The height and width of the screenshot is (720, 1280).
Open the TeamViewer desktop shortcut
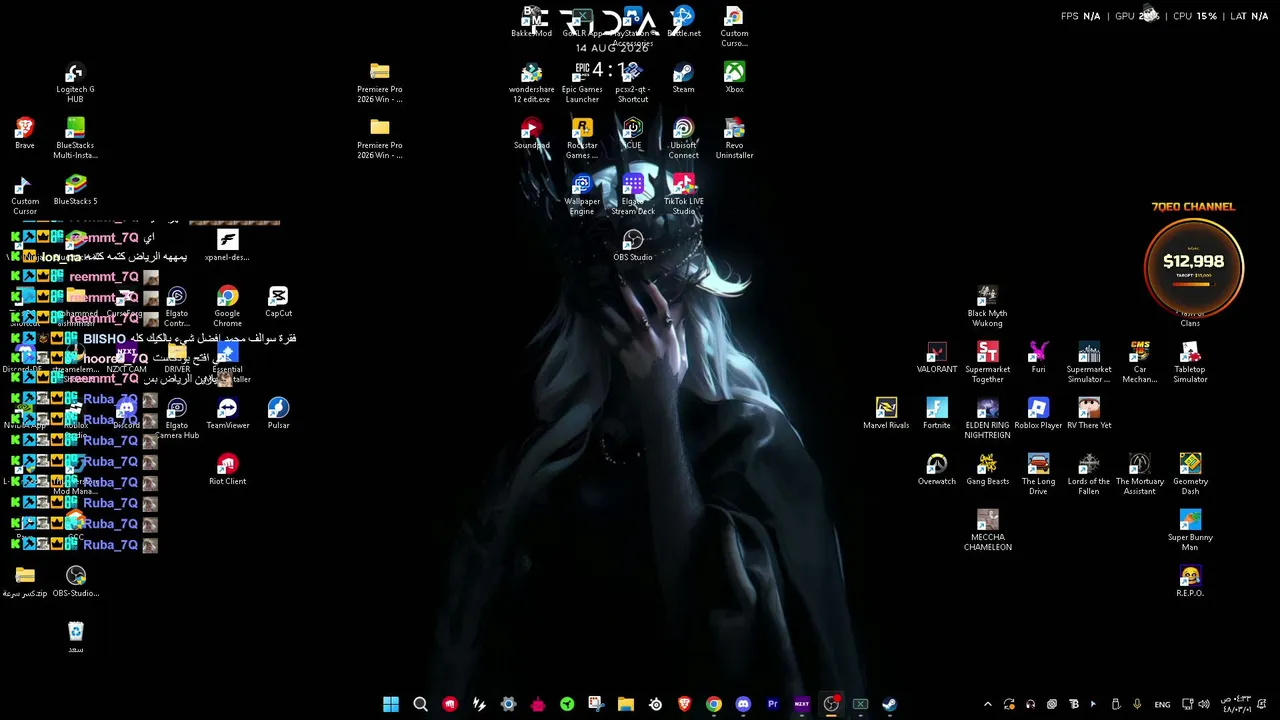[227, 414]
